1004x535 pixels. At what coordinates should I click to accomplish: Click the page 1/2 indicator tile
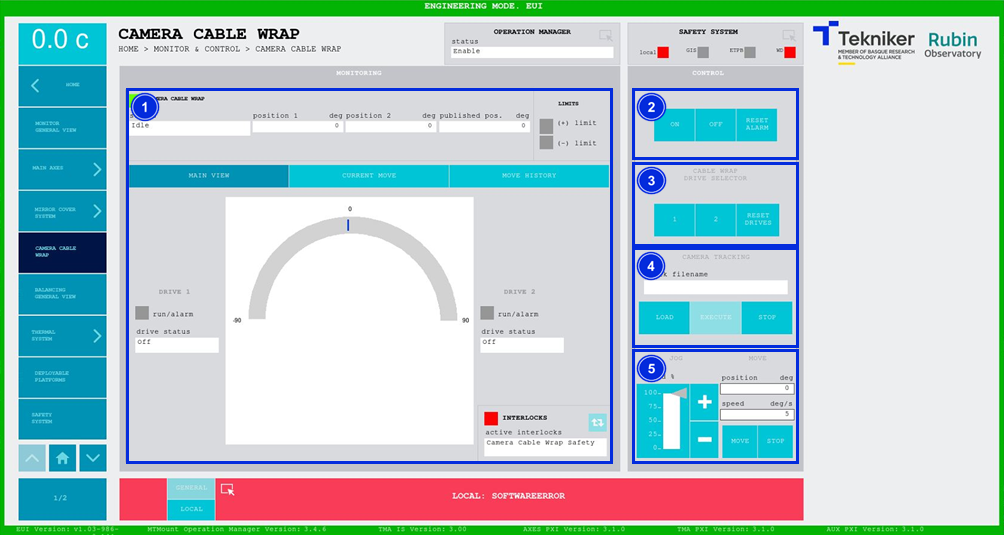pos(62,499)
